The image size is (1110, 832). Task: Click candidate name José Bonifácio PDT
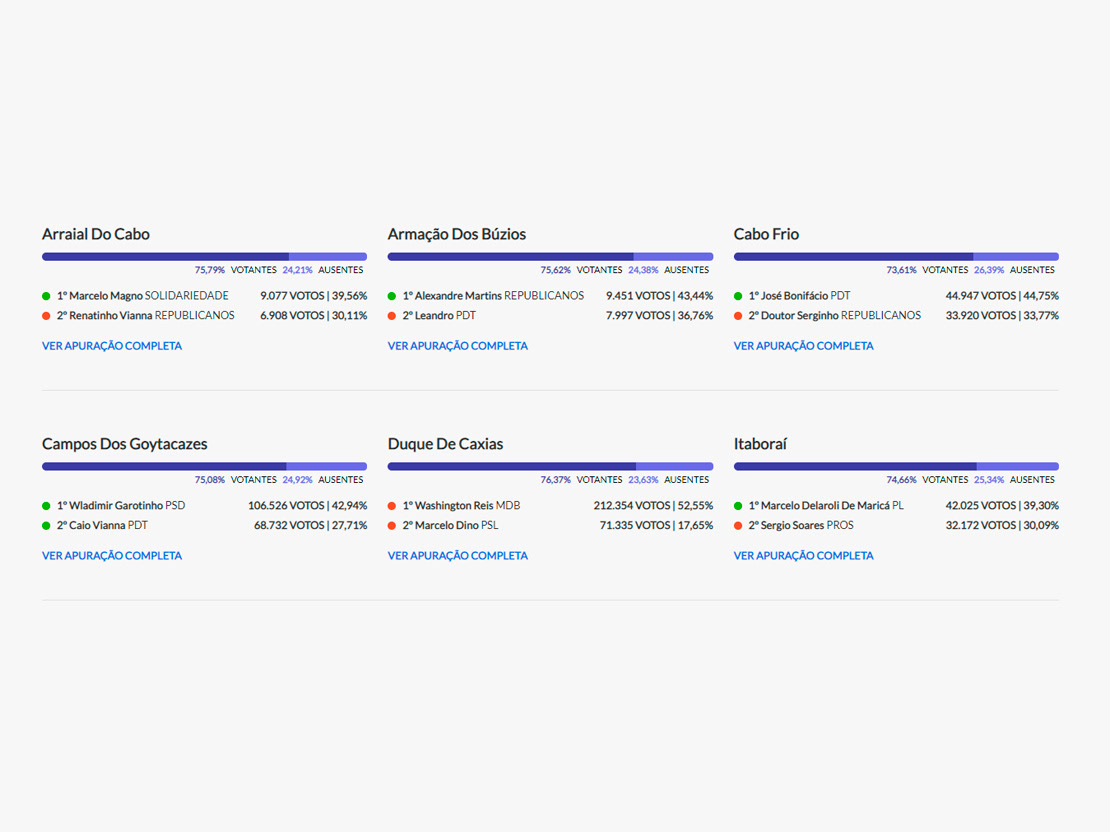(x=799, y=296)
